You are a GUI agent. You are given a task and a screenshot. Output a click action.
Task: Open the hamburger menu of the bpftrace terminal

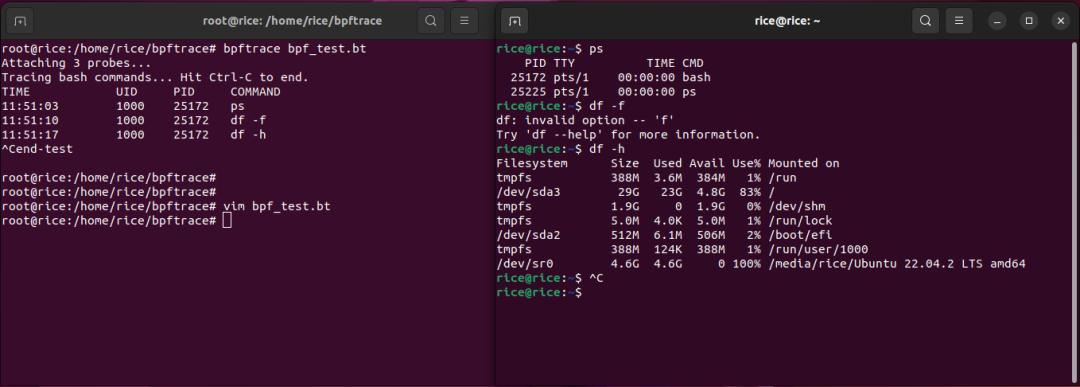point(464,21)
